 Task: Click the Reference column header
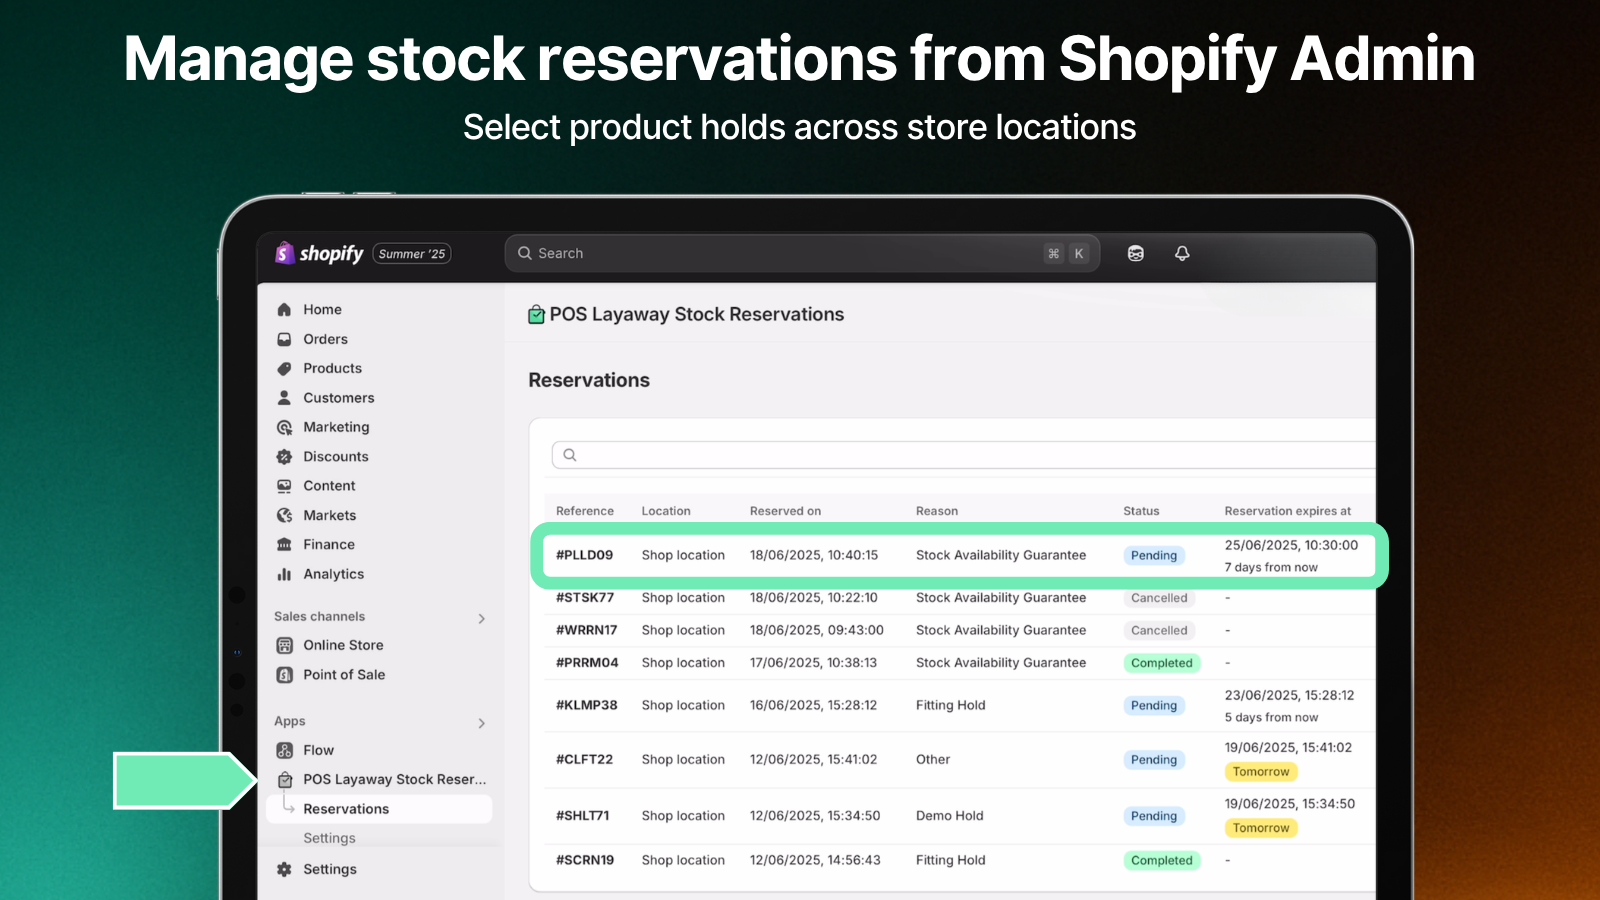(x=585, y=511)
